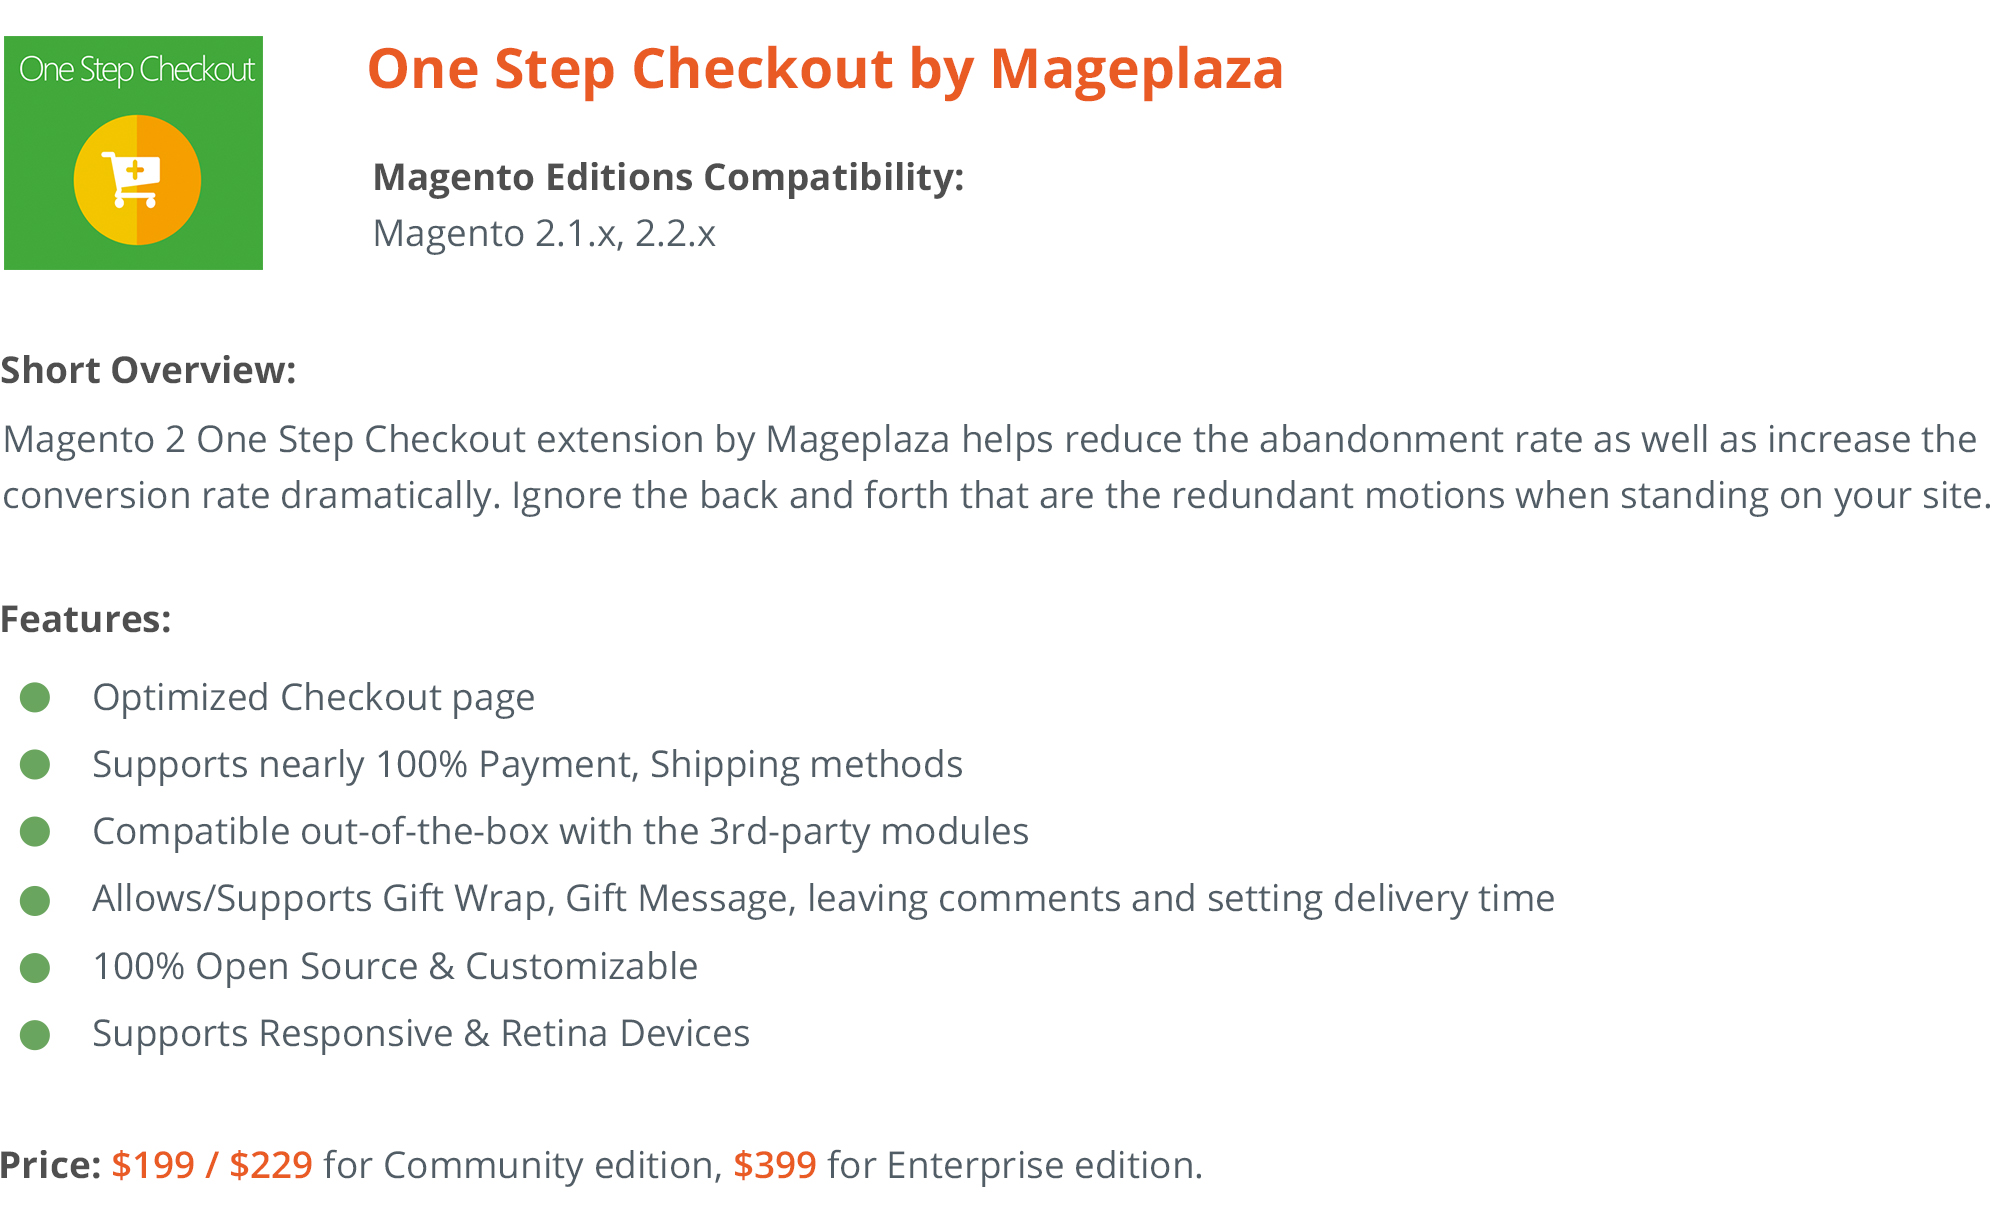The height and width of the screenshot is (1216, 2000).
Task: Click green bullet beside 100% Open Source
Action: 35,968
